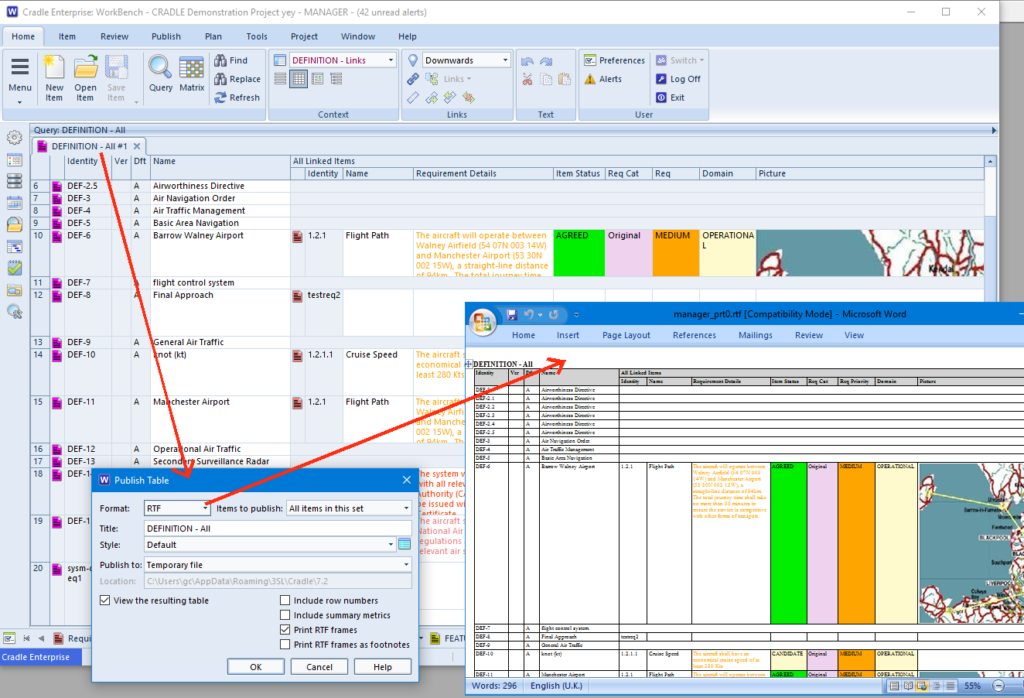Viewport: 1024px width, 698px height.
Task: Enable Print RTF frames as footnotes checkbox
Action: pyautogui.click(x=285, y=644)
